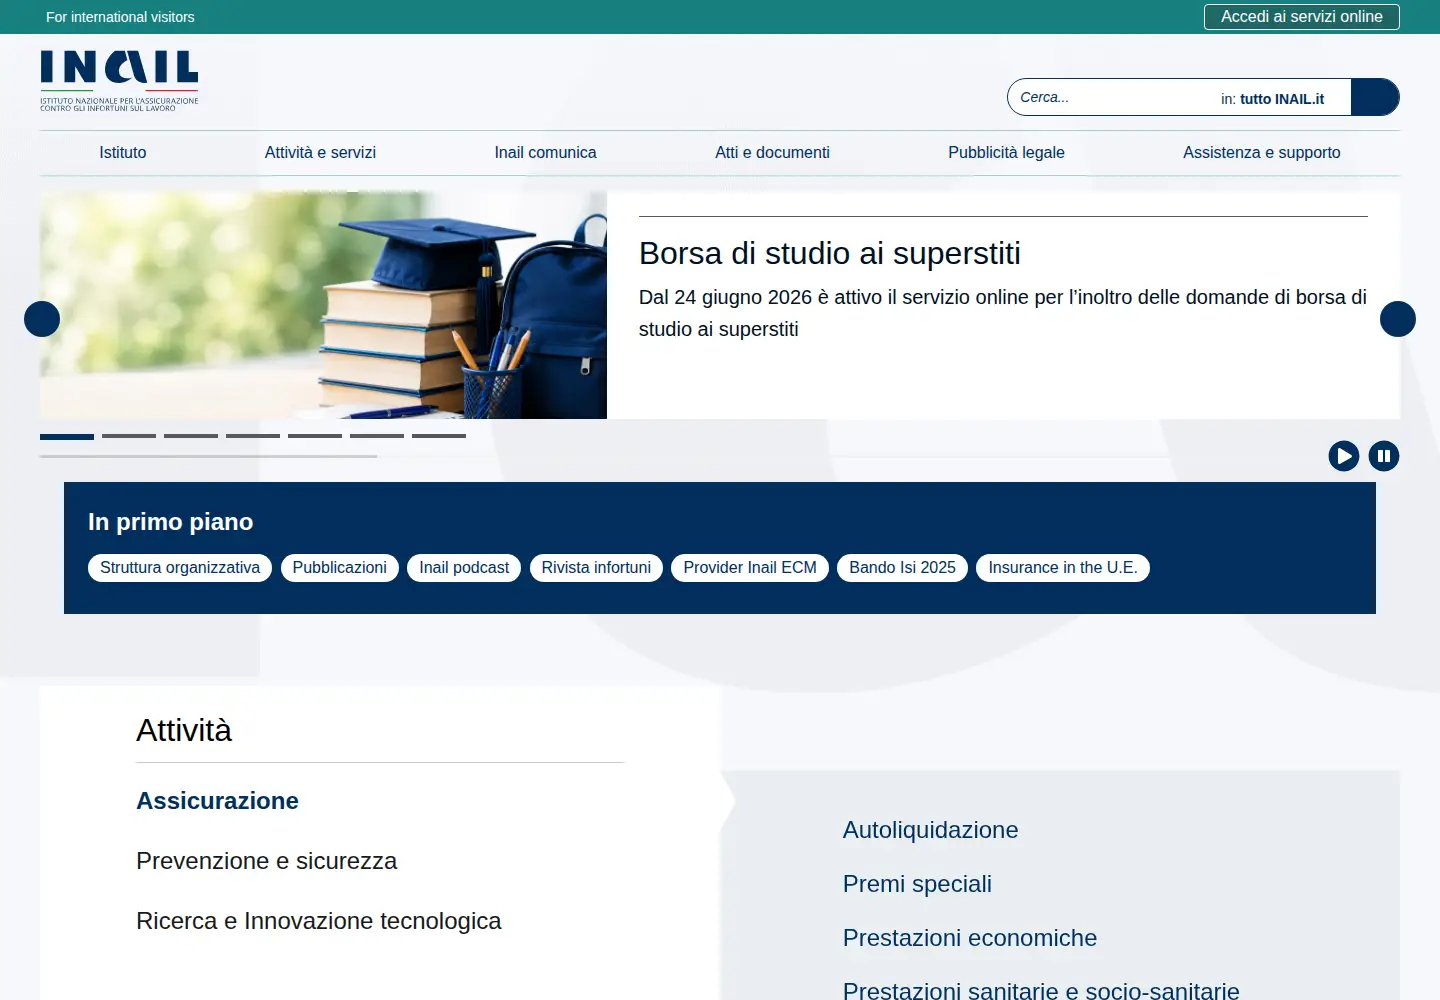This screenshot has width=1440, height=1000.
Task: Open the Istituto menu
Action: coord(123,152)
